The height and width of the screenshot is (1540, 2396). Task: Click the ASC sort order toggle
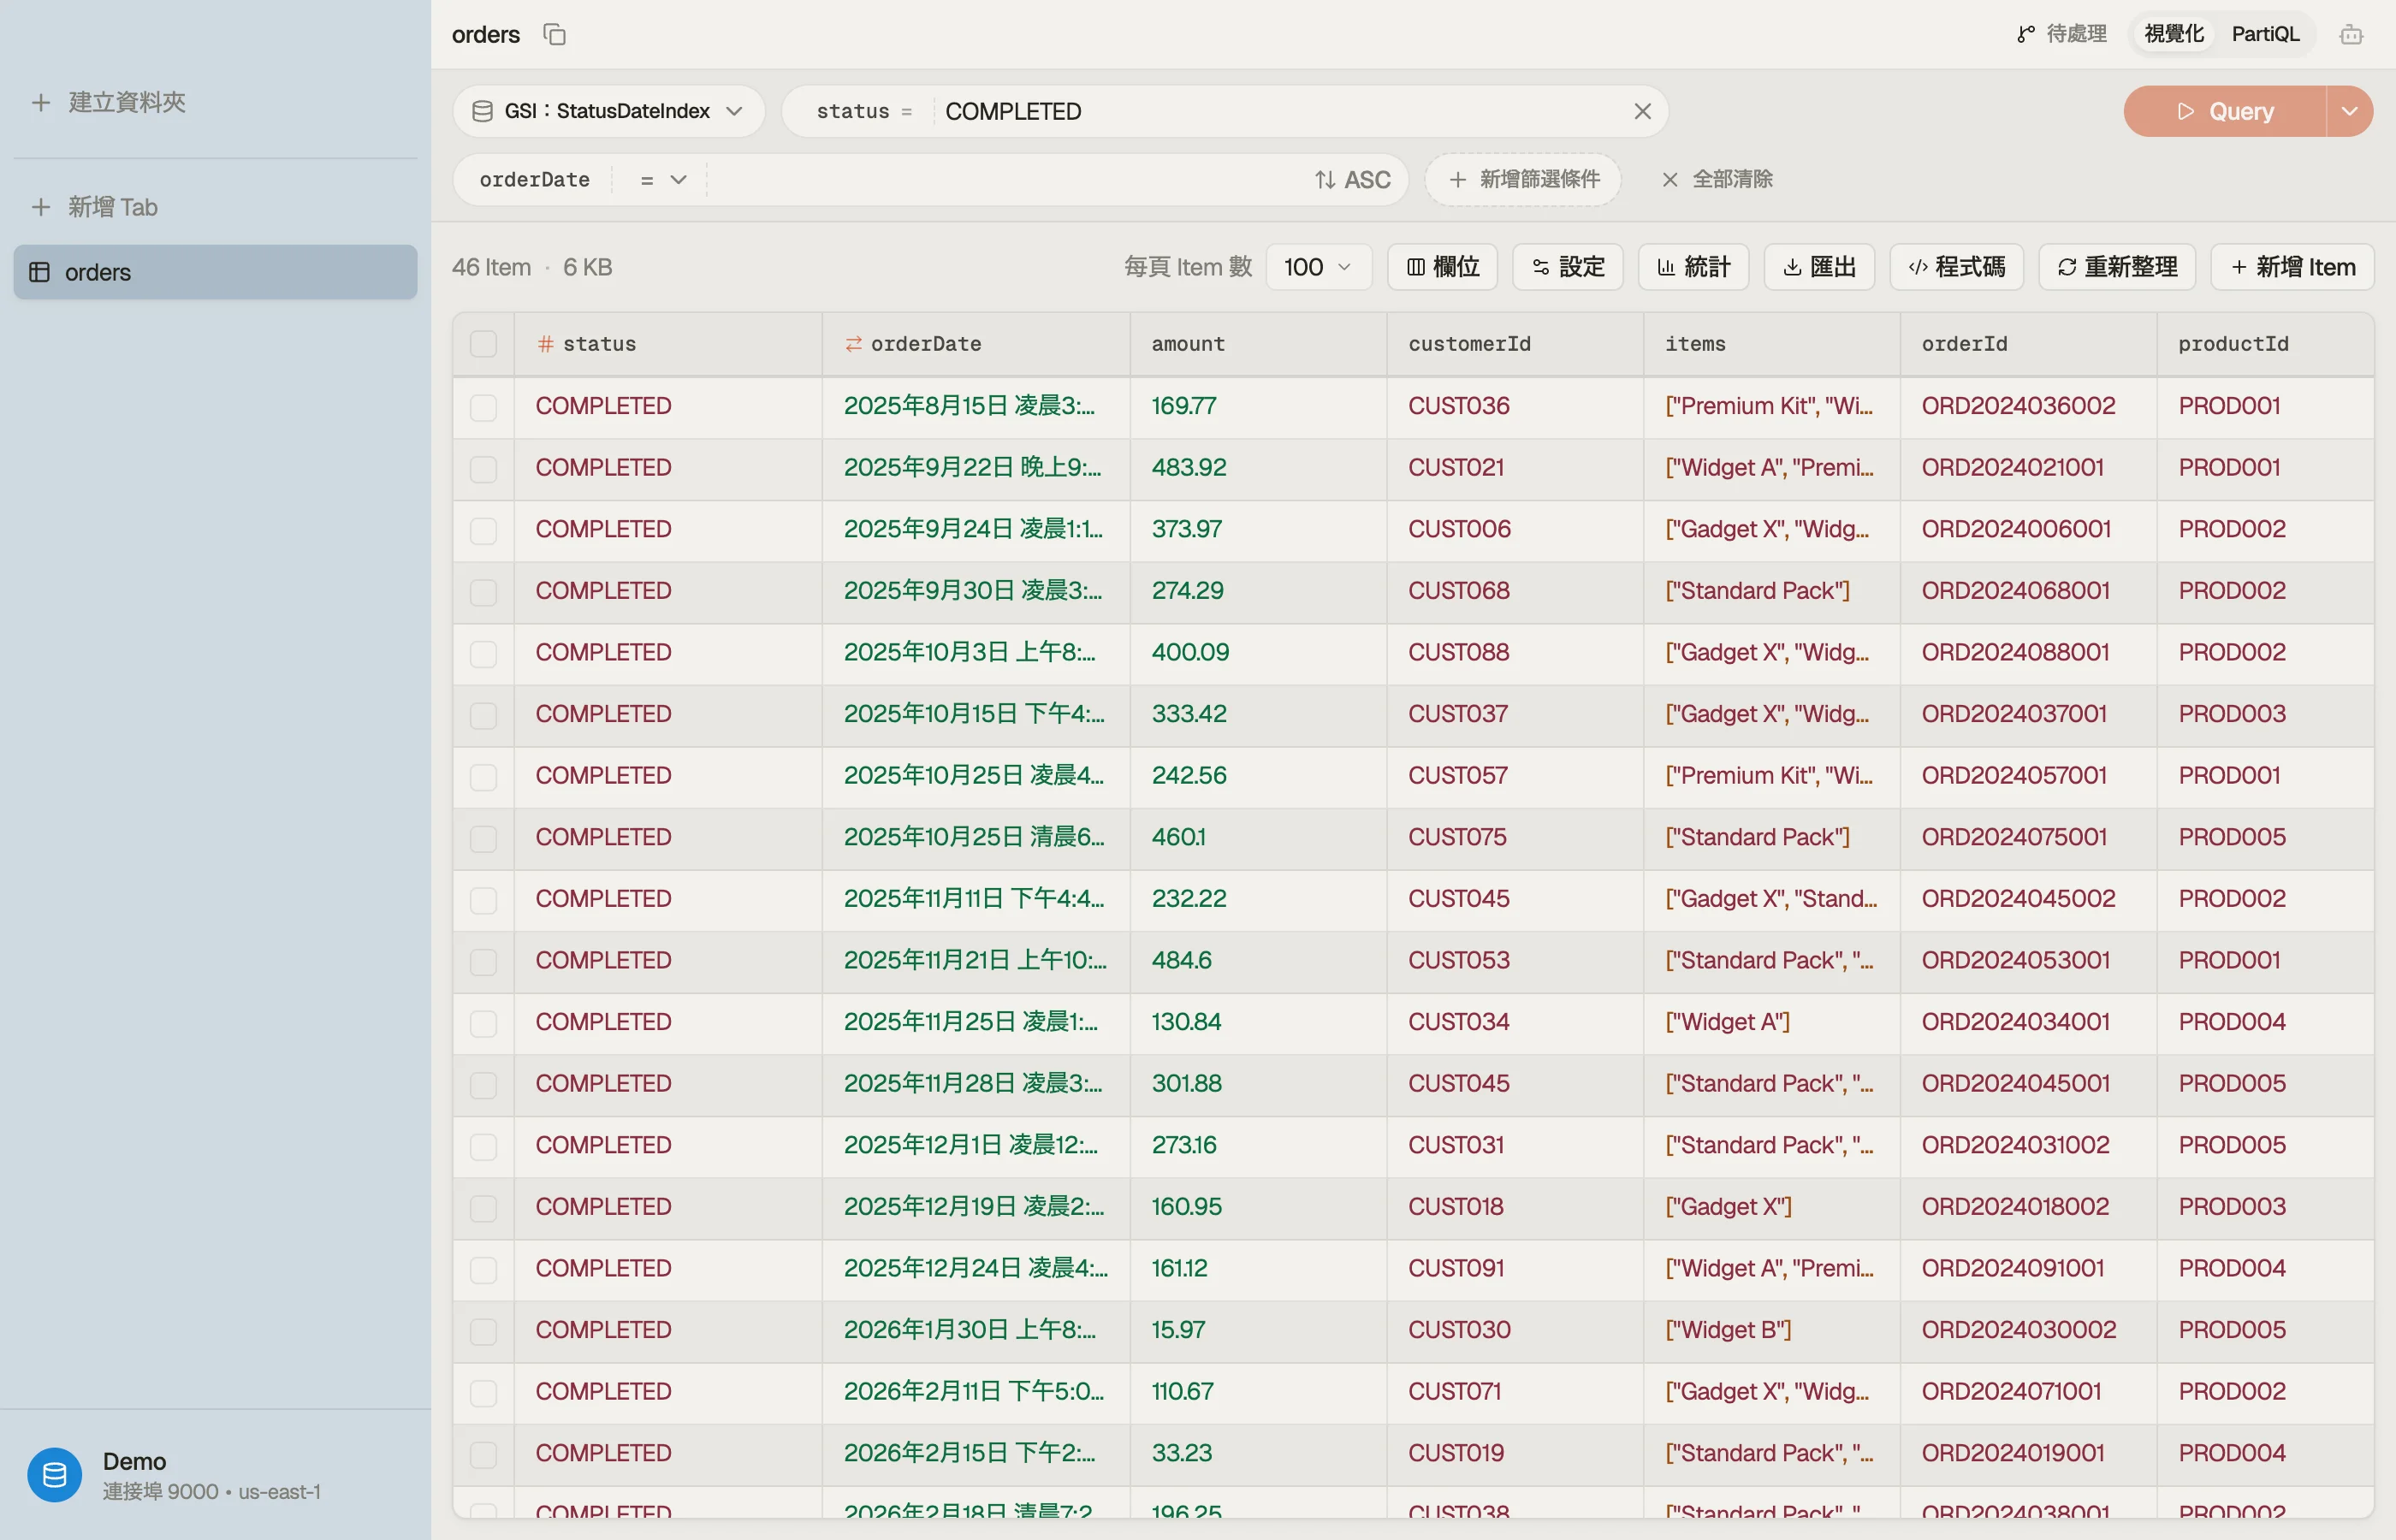pyautogui.click(x=1352, y=180)
